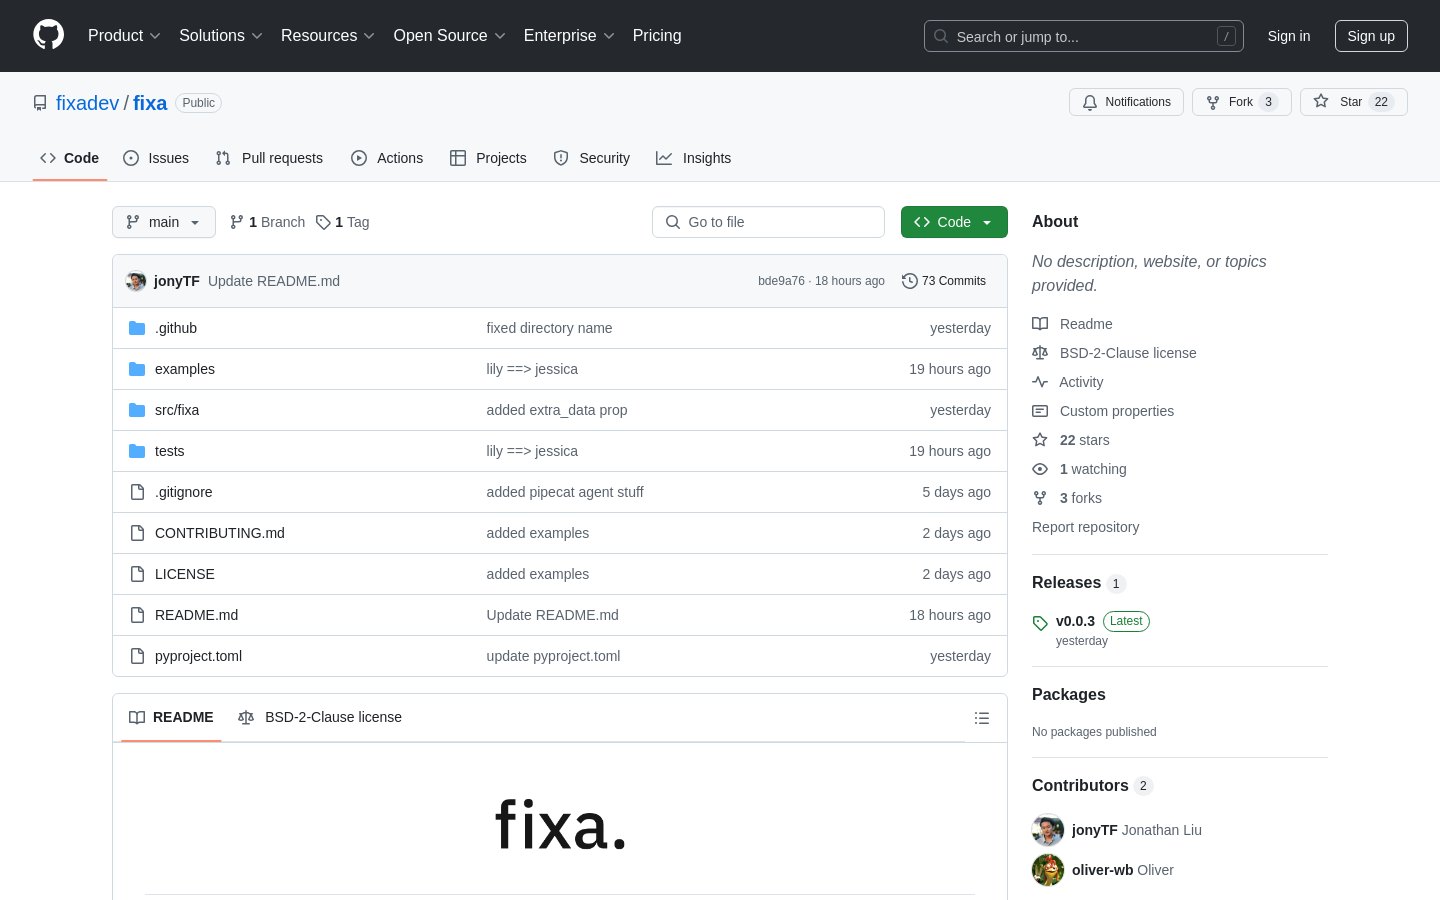Click the examples folder icon
1440x900 pixels.
pyautogui.click(x=137, y=369)
